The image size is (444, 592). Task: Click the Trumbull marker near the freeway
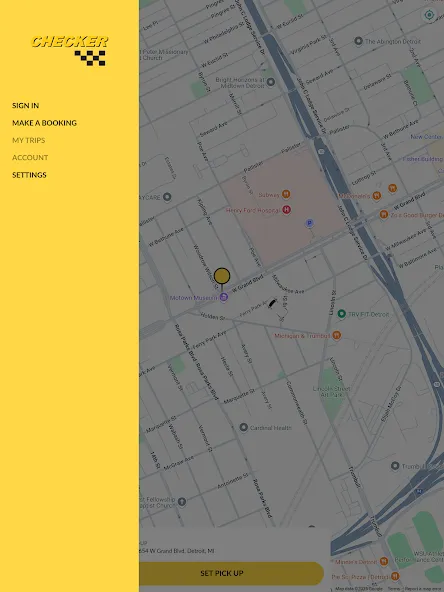395,466
